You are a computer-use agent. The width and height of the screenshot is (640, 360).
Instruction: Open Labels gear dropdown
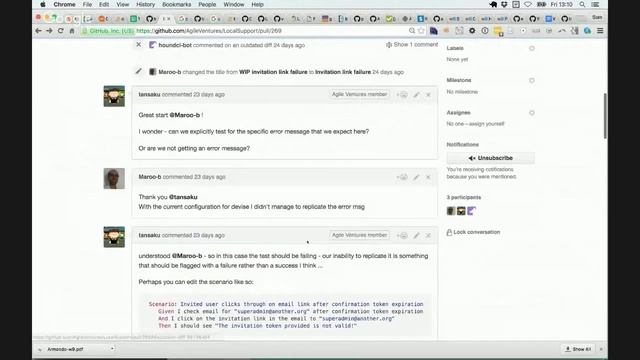pos(531,48)
